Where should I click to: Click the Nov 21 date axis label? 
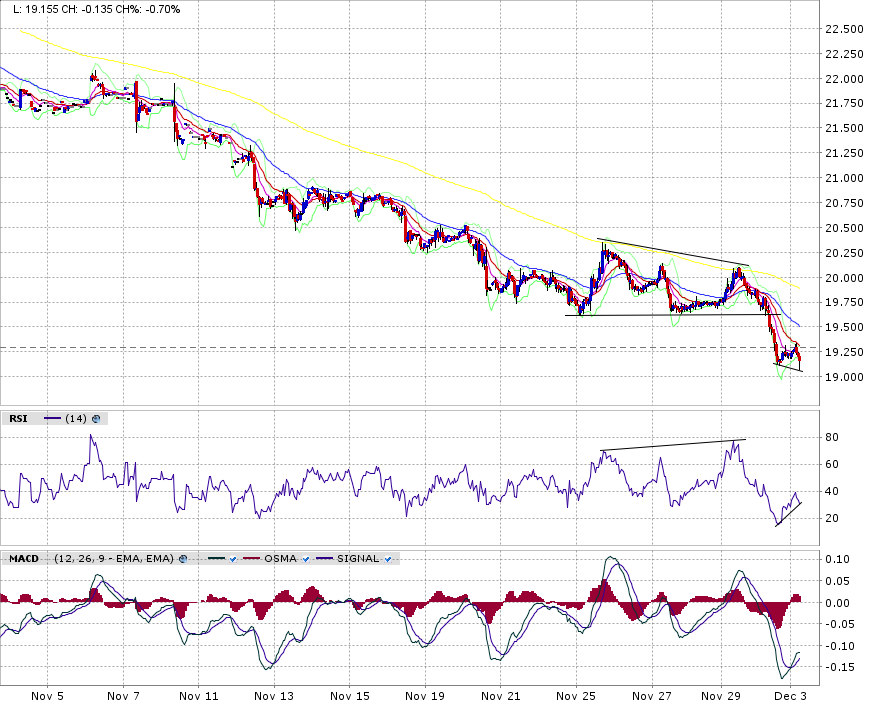click(x=501, y=696)
